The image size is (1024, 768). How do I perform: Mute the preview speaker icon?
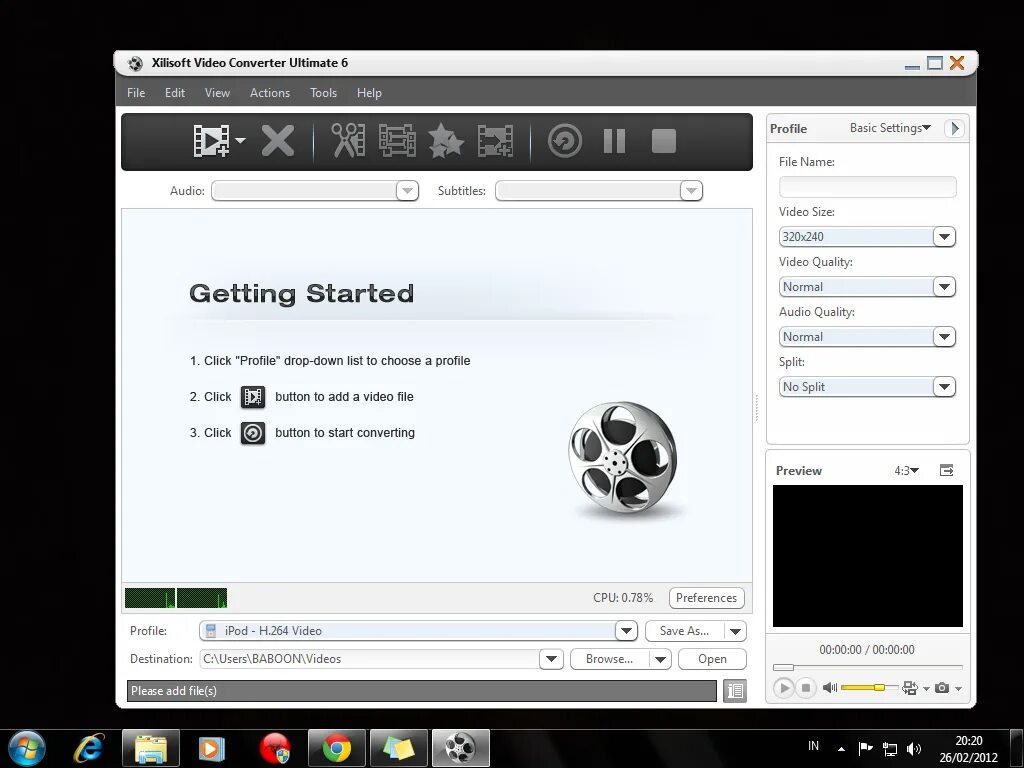(829, 688)
